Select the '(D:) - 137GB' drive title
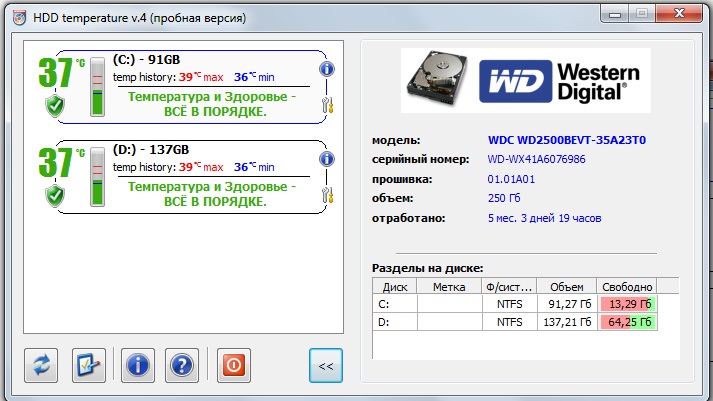The width and height of the screenshot is (713, 401). point(151,150)
